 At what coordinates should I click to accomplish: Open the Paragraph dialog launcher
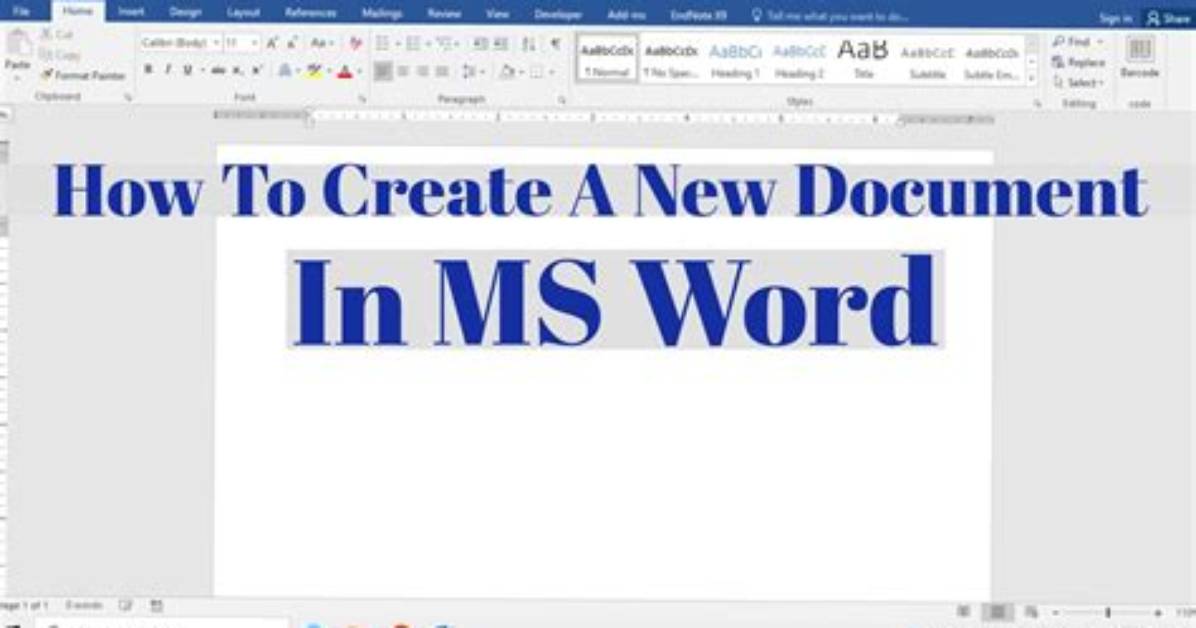562,100
